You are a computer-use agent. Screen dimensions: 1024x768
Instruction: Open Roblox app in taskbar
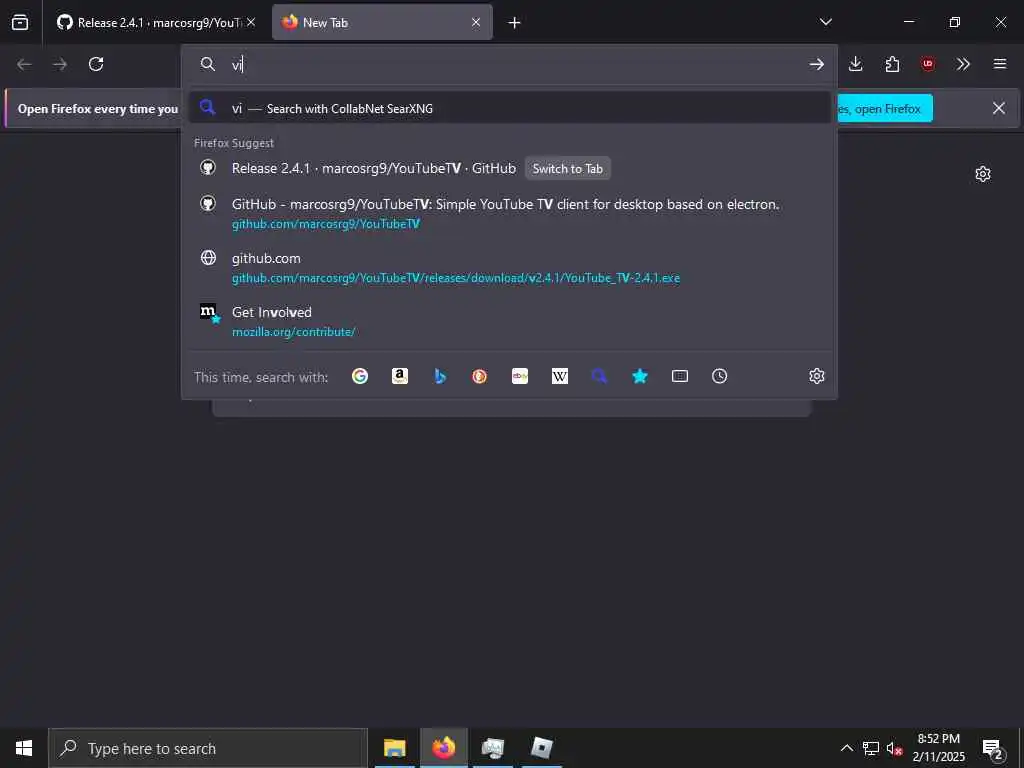542,748
